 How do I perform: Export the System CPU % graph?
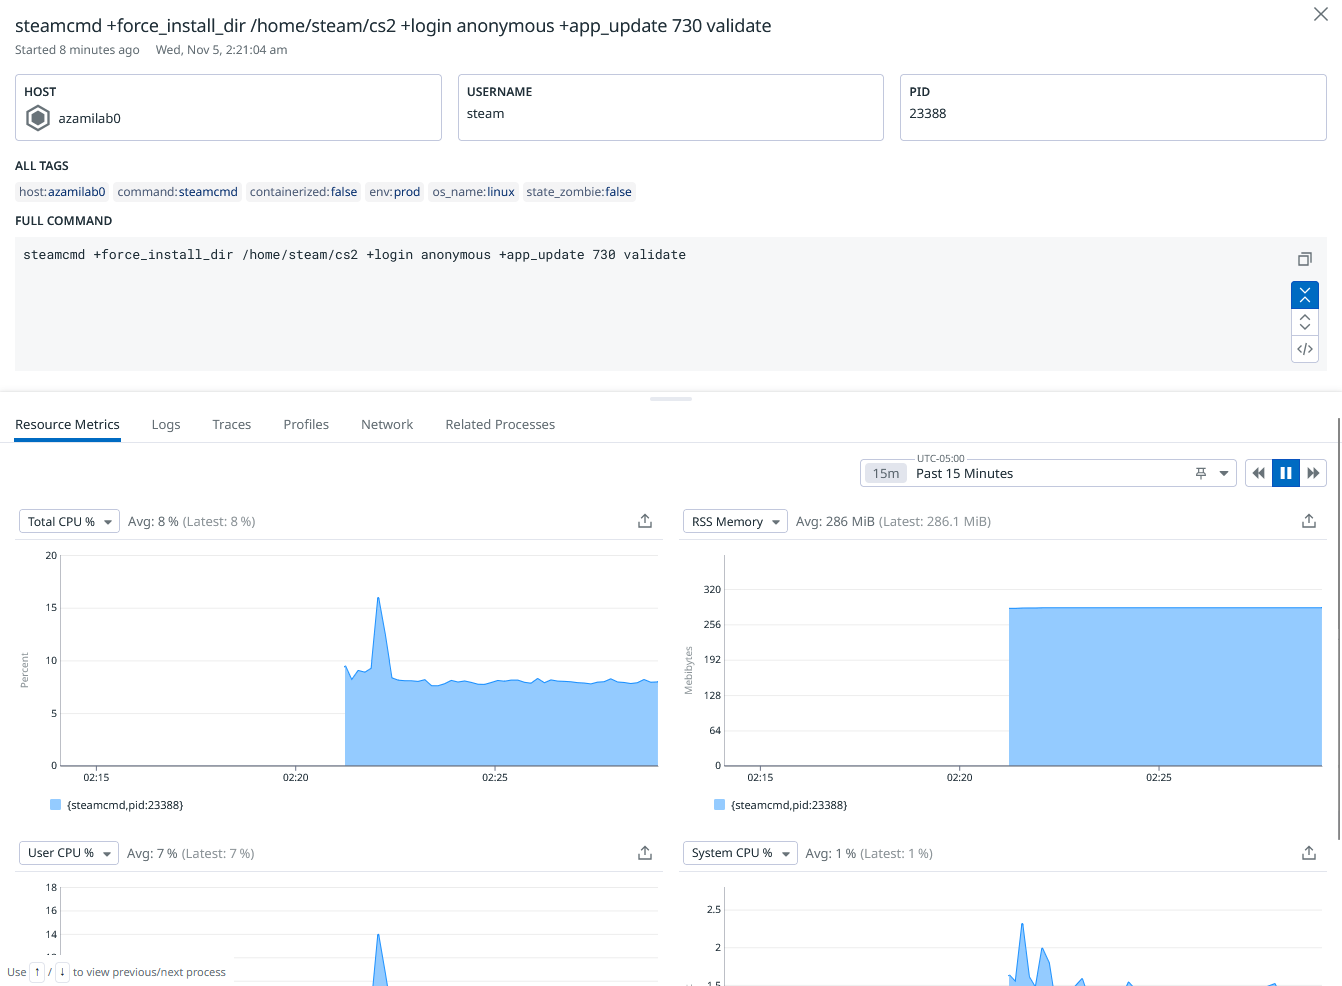[x=1308, y=853]
